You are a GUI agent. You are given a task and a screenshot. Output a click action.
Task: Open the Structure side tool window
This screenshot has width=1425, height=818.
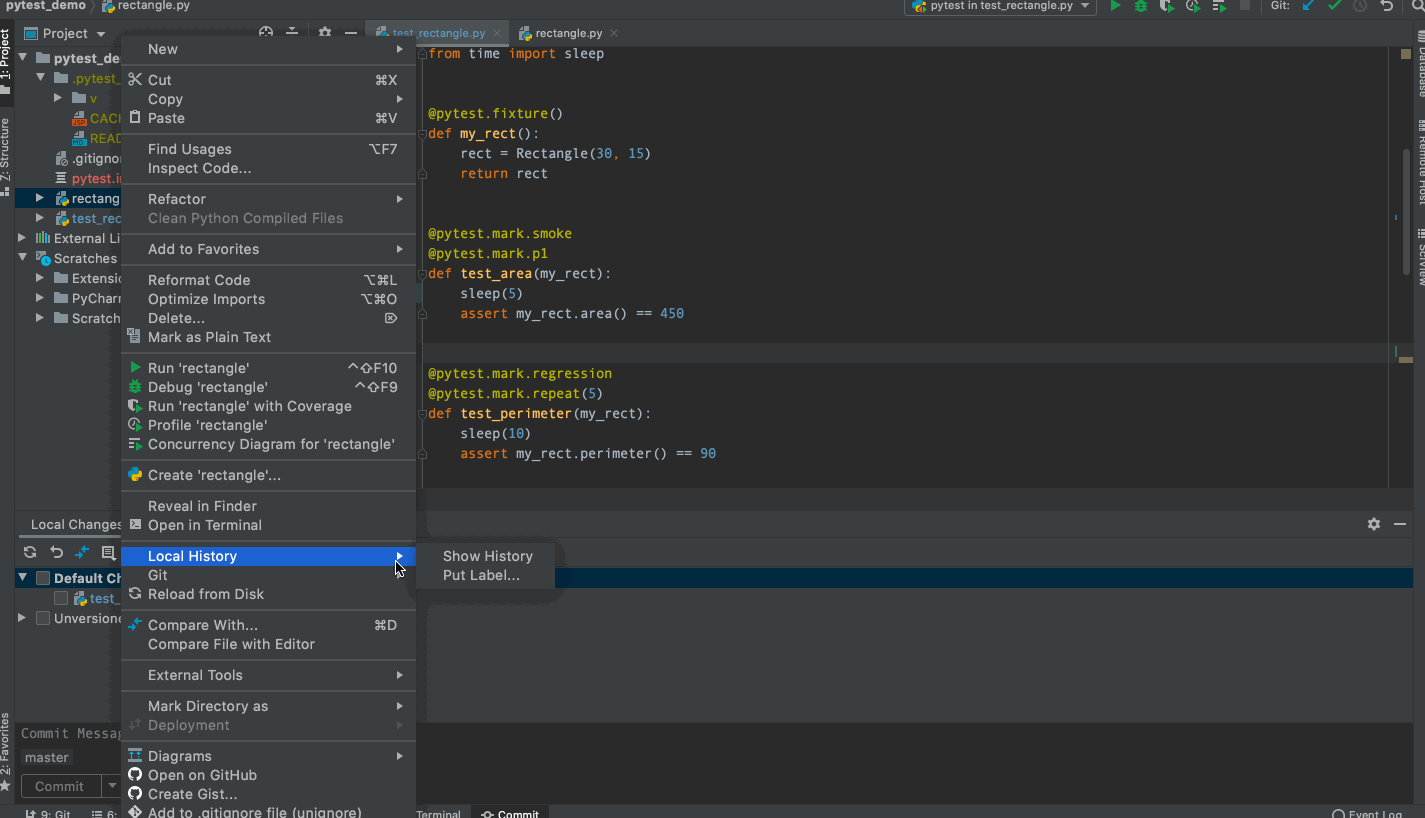pos(6,155)
